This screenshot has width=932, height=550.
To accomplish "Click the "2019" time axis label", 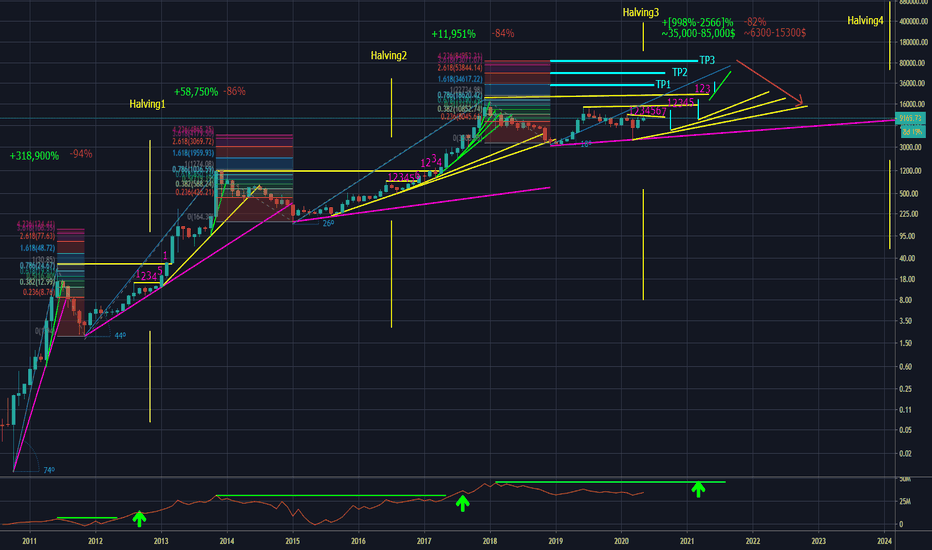I will 556,541.
